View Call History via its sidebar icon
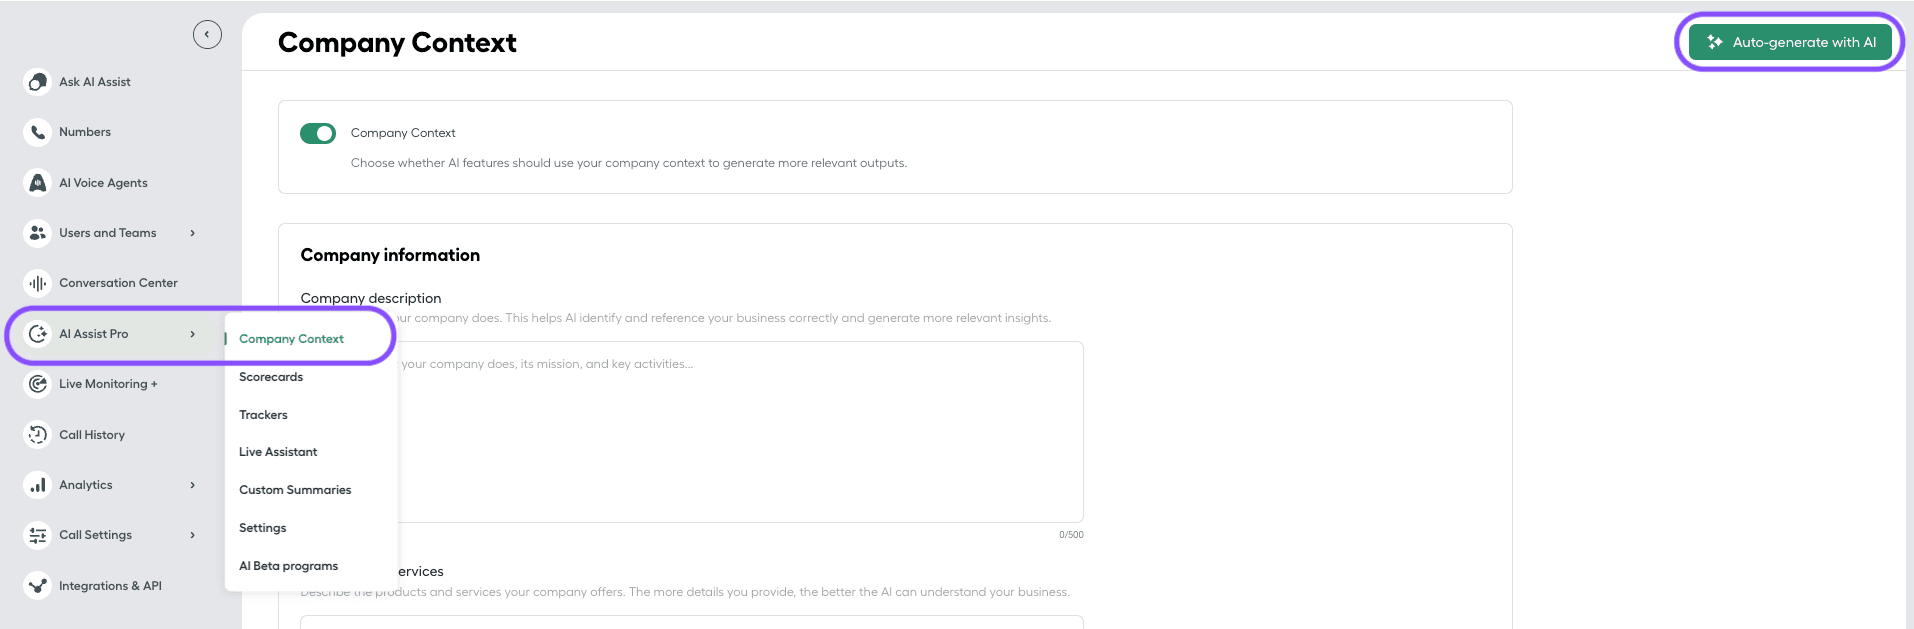 [x=92, y=434]
